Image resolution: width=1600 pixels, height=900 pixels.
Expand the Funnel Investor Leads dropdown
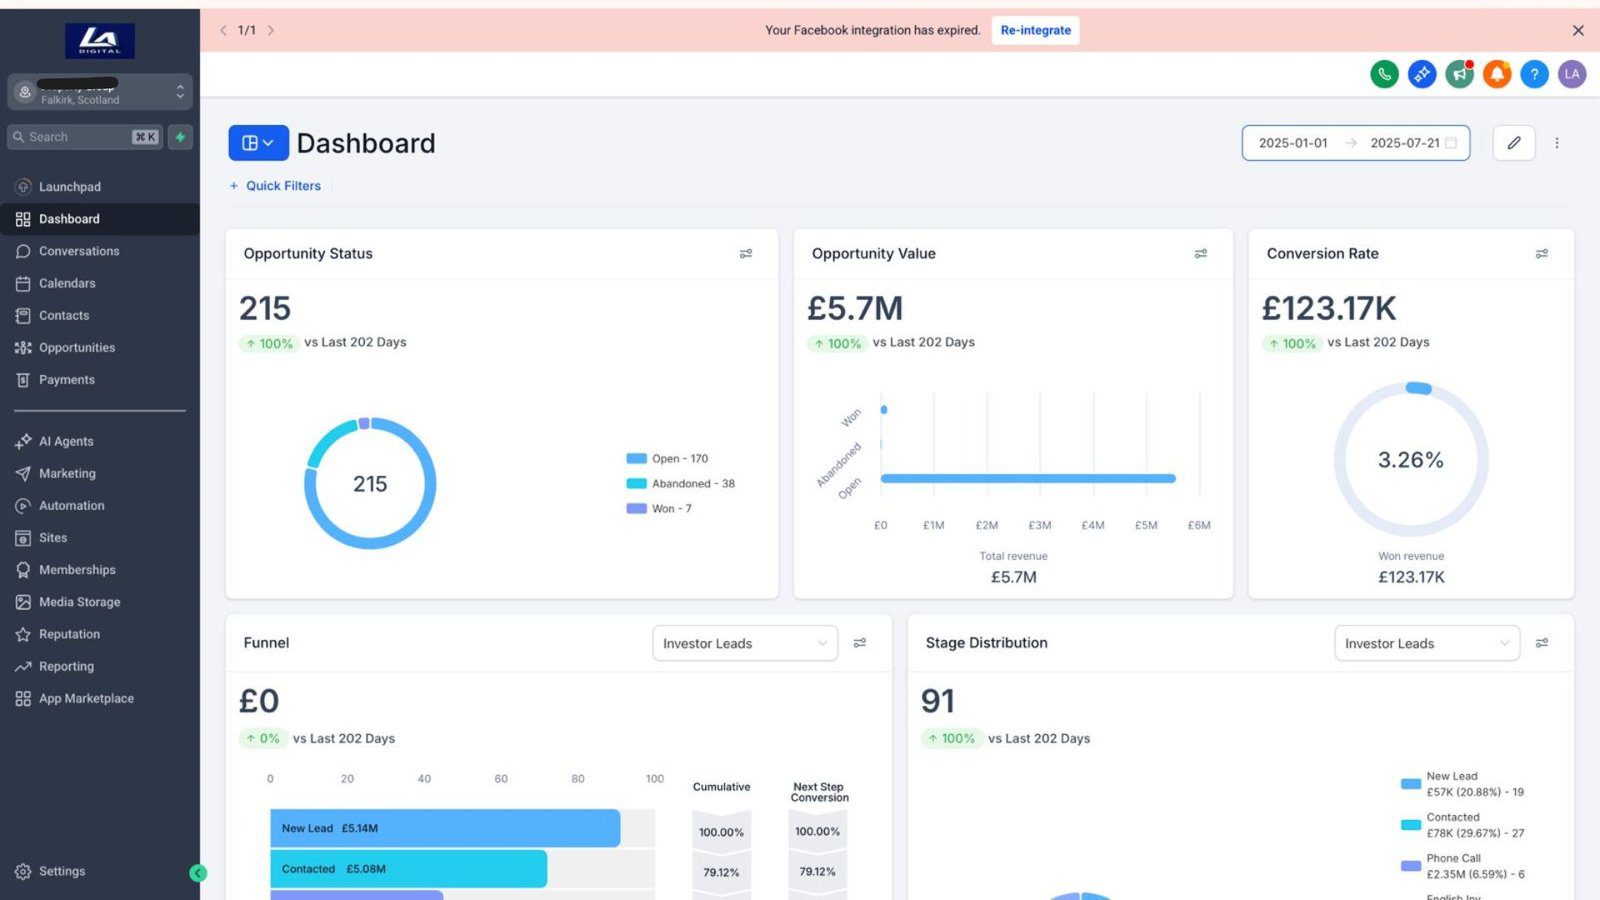point(745,643)
